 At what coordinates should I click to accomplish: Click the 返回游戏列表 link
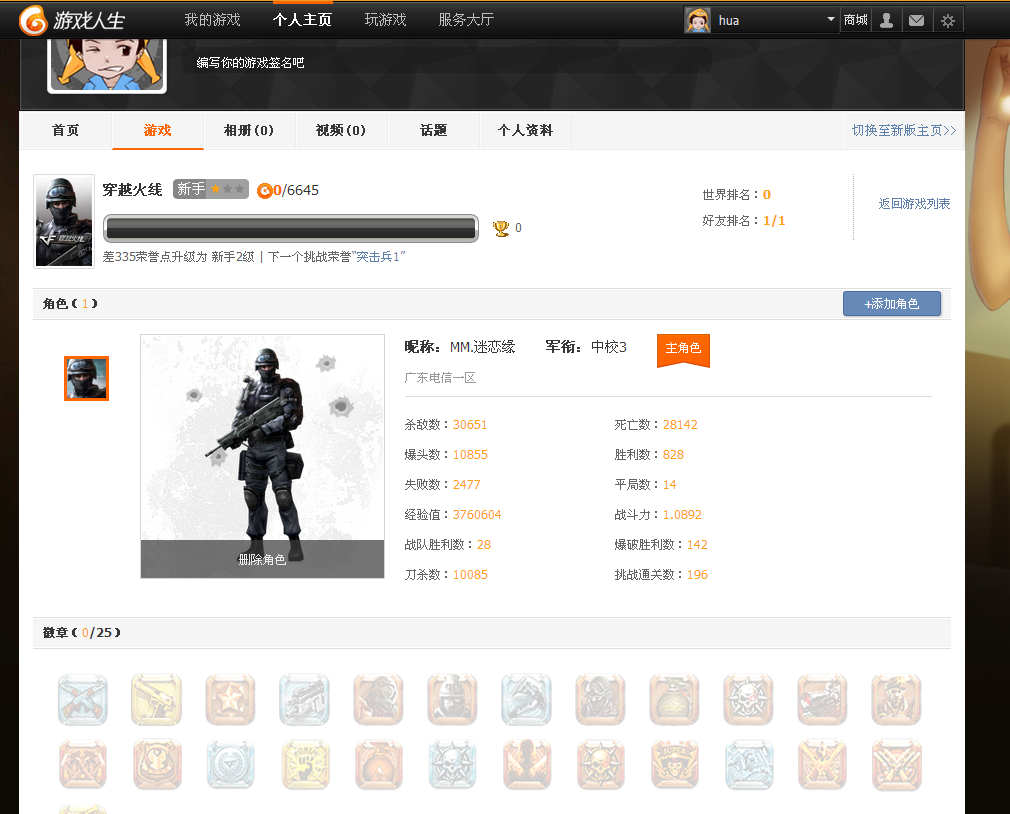(x=914, y=204)
